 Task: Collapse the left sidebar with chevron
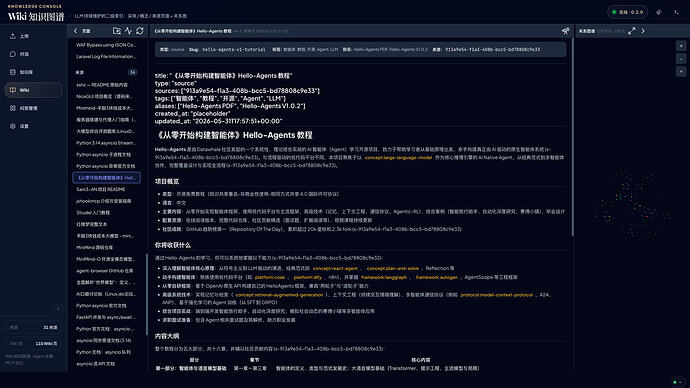[x=58, y=309]
